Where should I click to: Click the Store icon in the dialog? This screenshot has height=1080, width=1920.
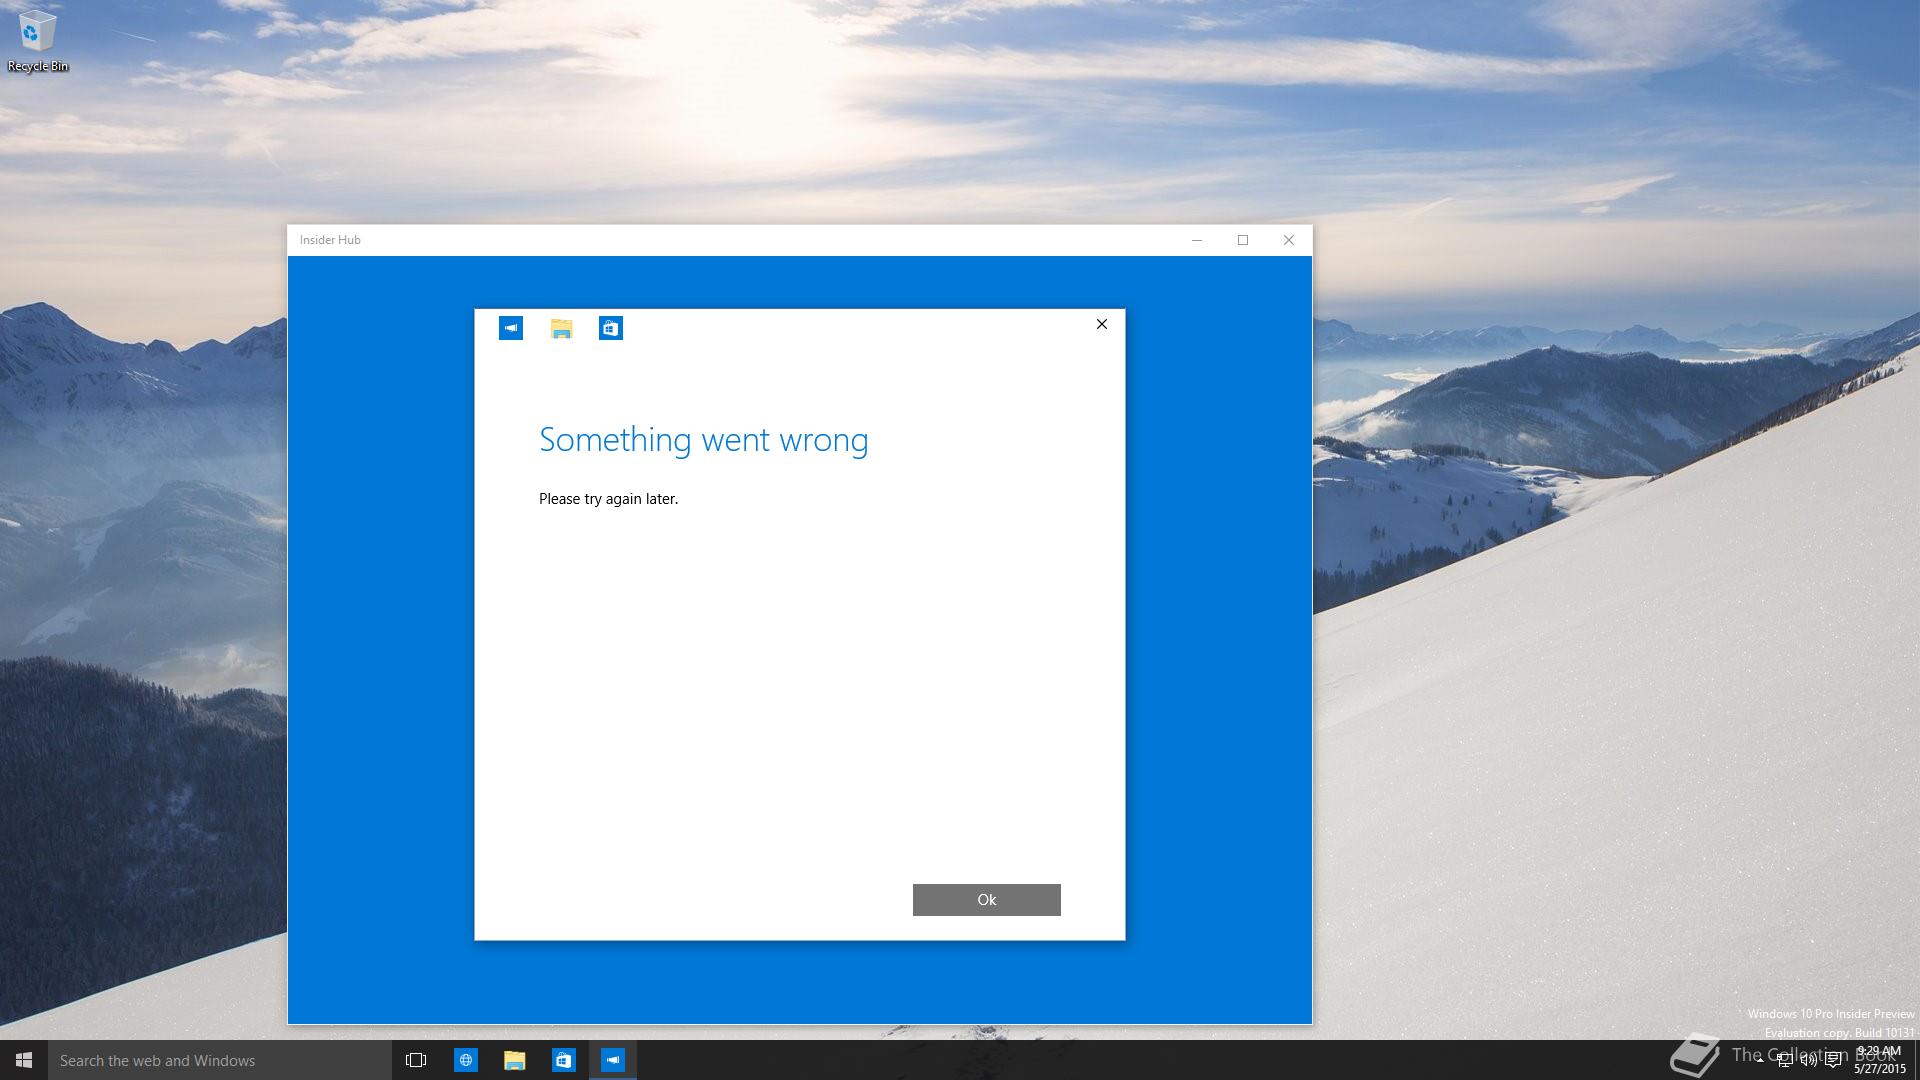(611, 328)
